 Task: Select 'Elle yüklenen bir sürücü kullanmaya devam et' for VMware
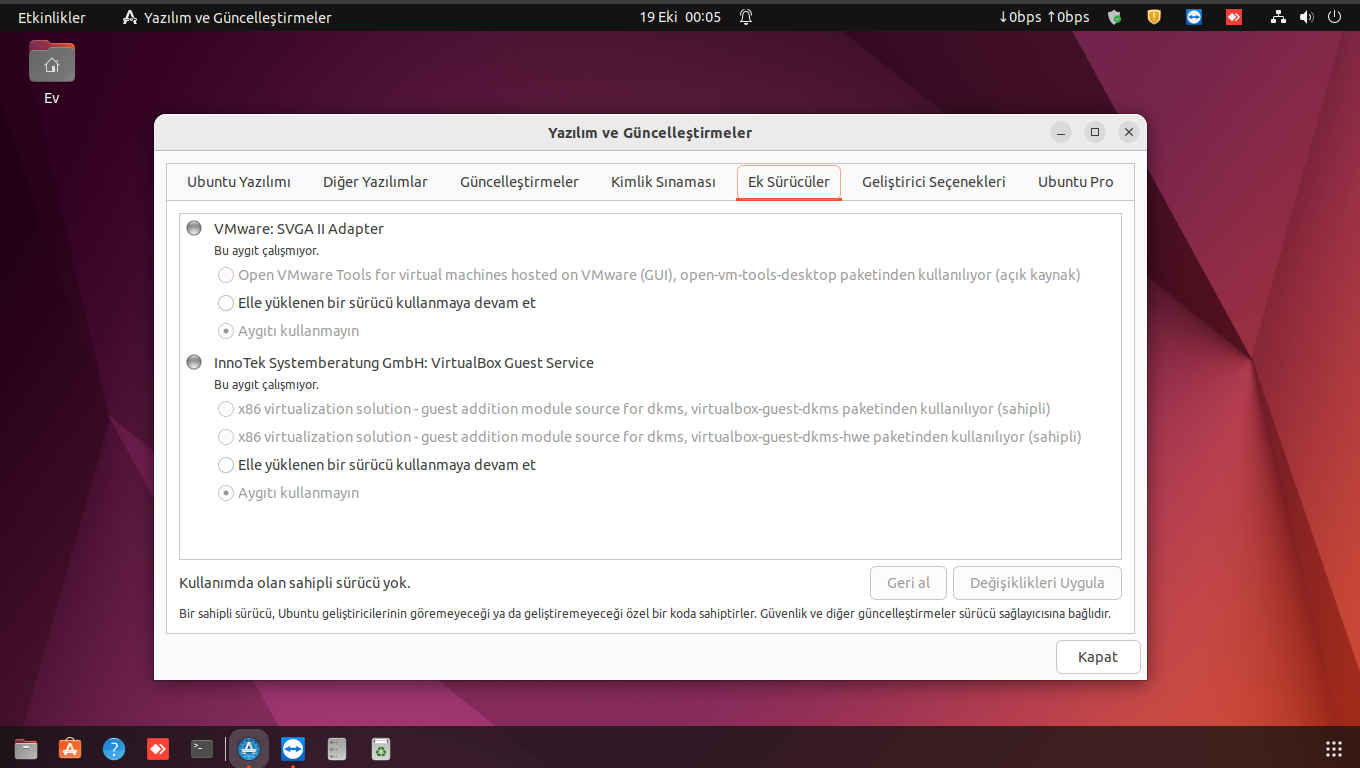(225, 302)
